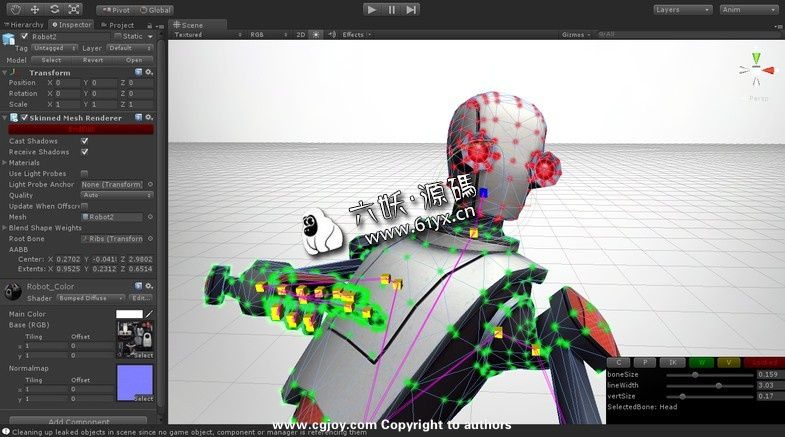
Task: Toggle scene lighting sun icon
Action: 316,34
